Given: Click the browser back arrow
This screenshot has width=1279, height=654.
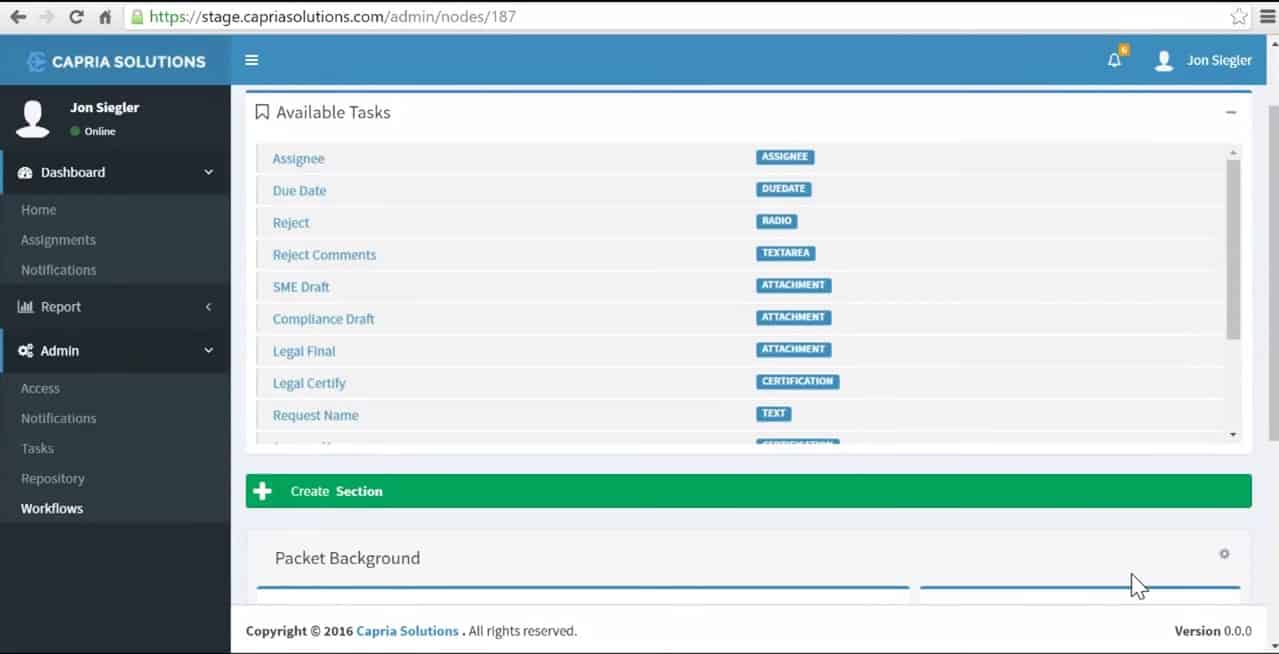Looking at the screenshot, I should [x=17, y=17].
